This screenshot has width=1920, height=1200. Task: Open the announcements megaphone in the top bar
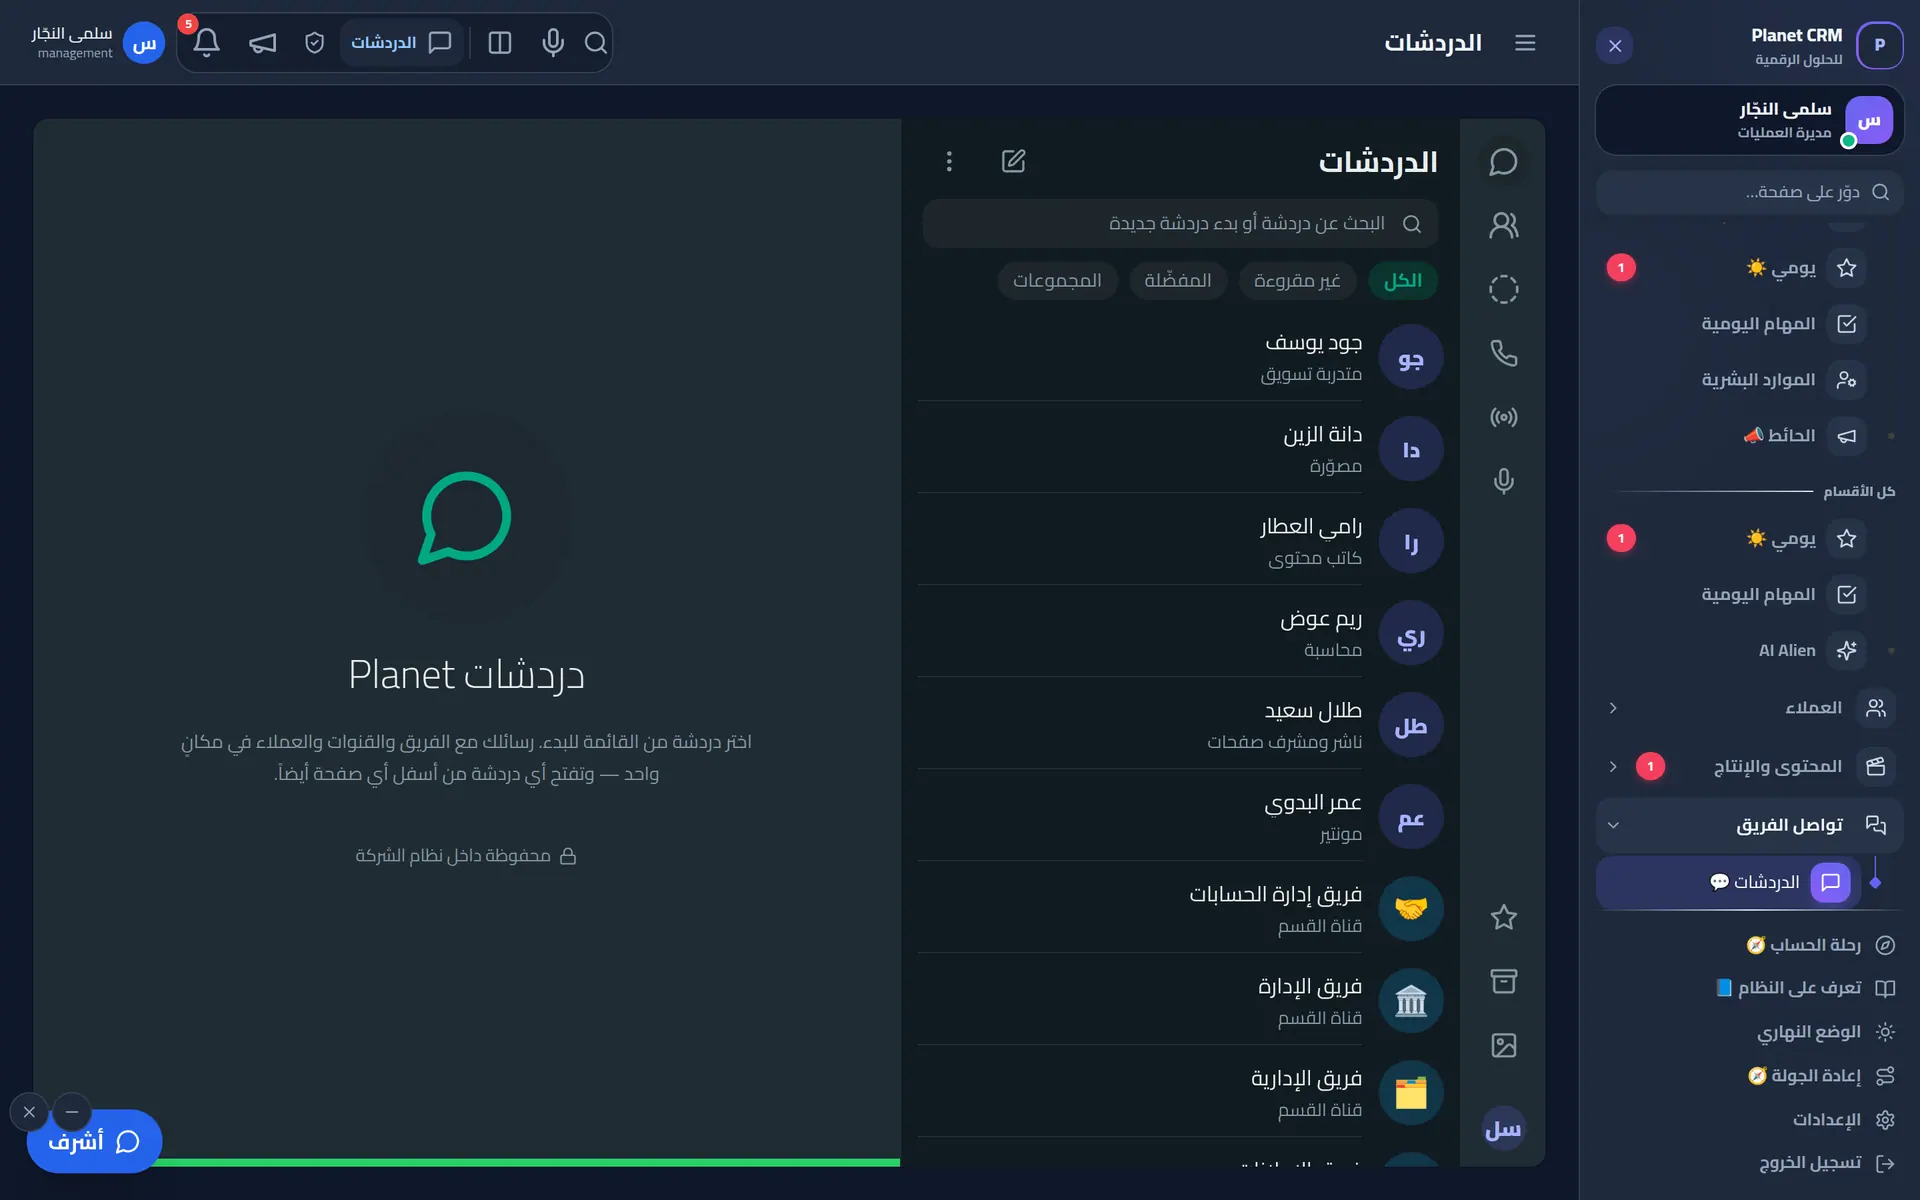pos(262,42)
